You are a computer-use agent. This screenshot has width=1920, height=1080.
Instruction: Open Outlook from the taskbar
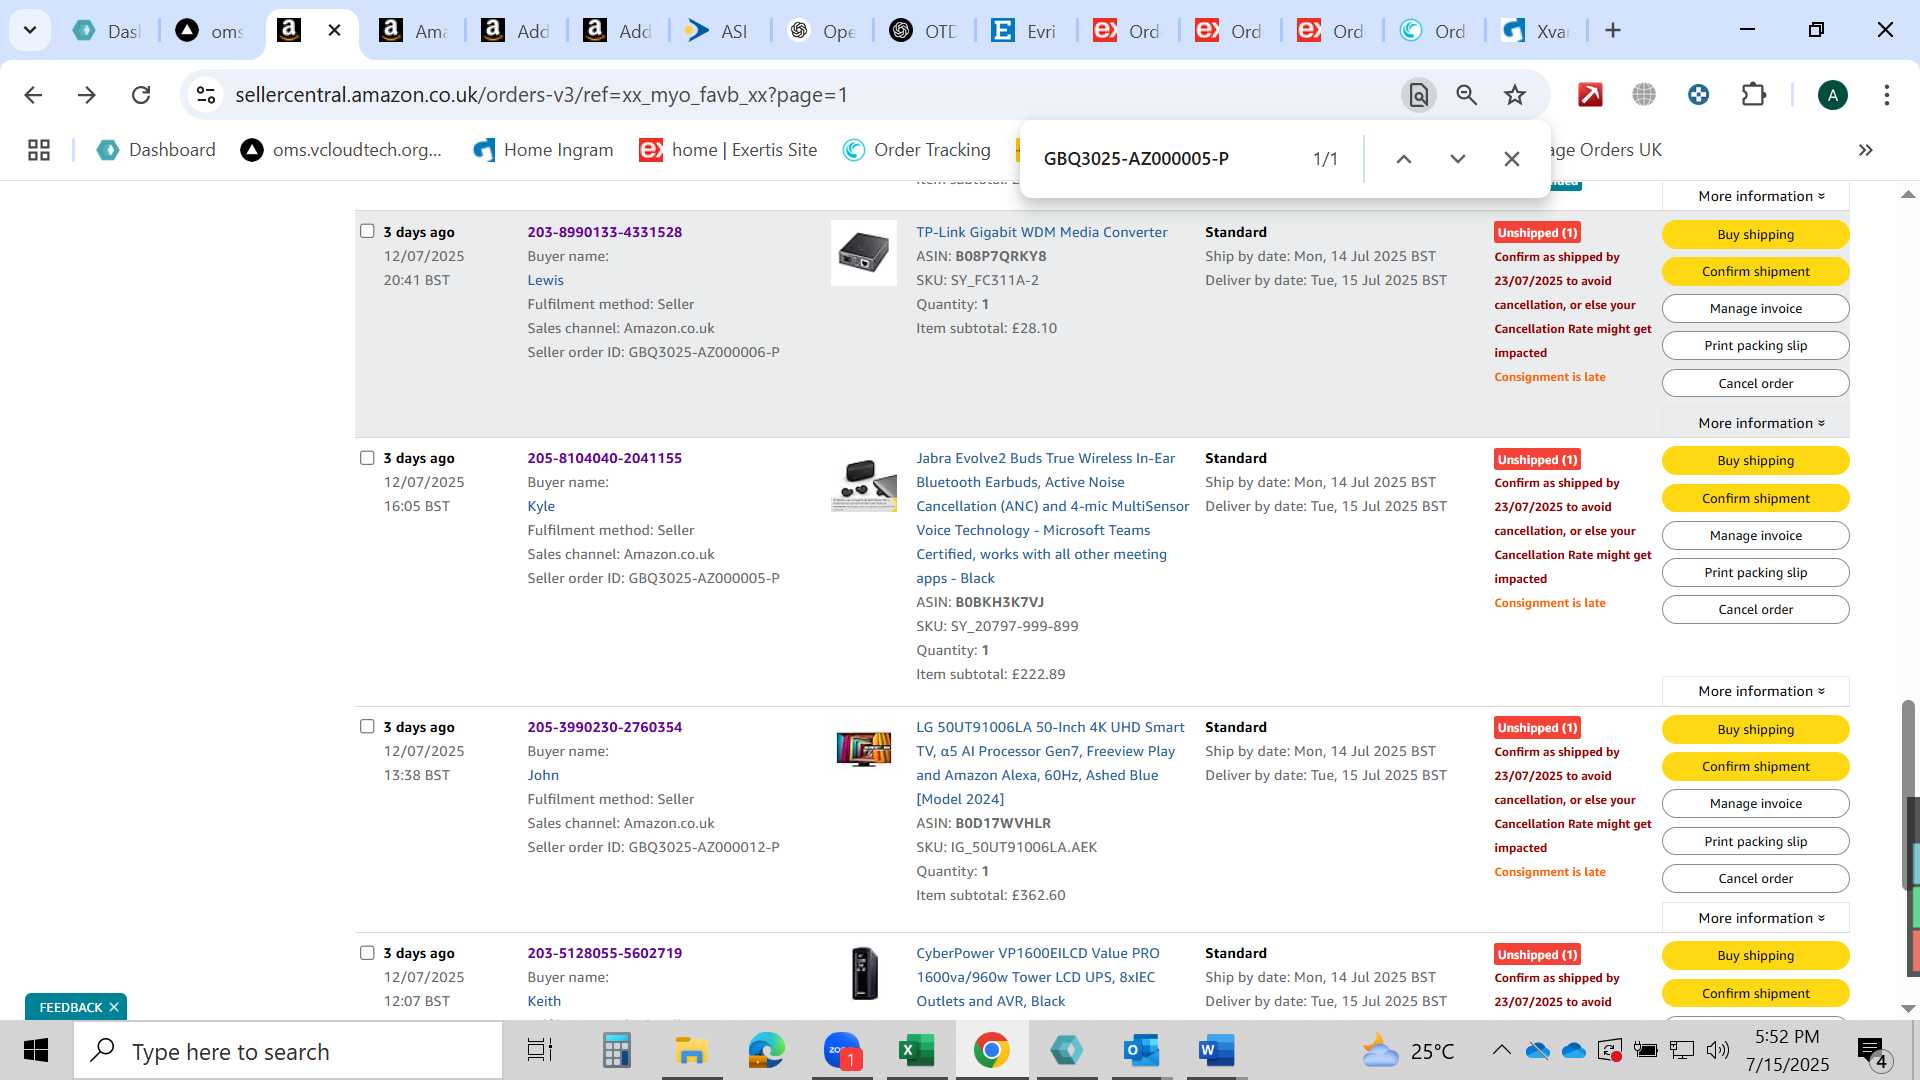tap(1141, 1051)
